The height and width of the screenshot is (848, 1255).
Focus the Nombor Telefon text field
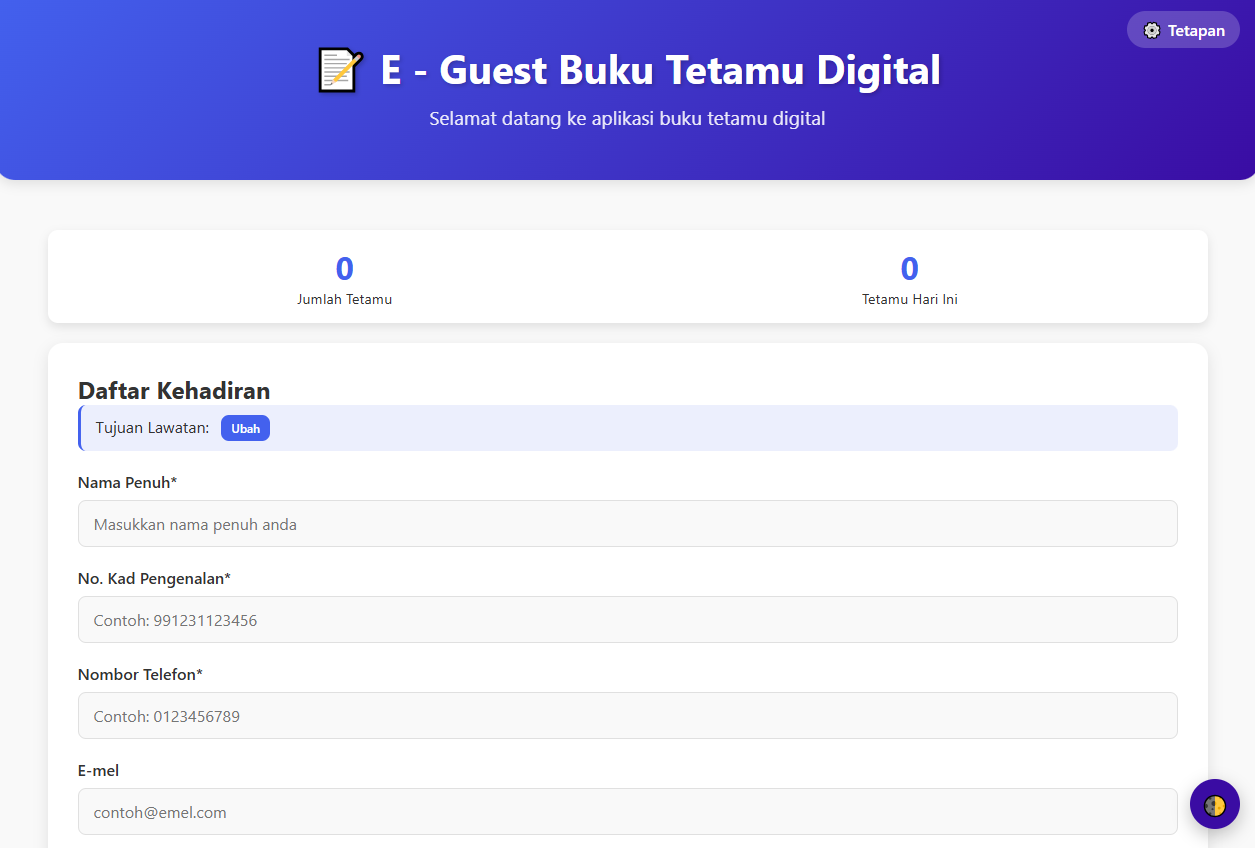[x=627, y=715]
